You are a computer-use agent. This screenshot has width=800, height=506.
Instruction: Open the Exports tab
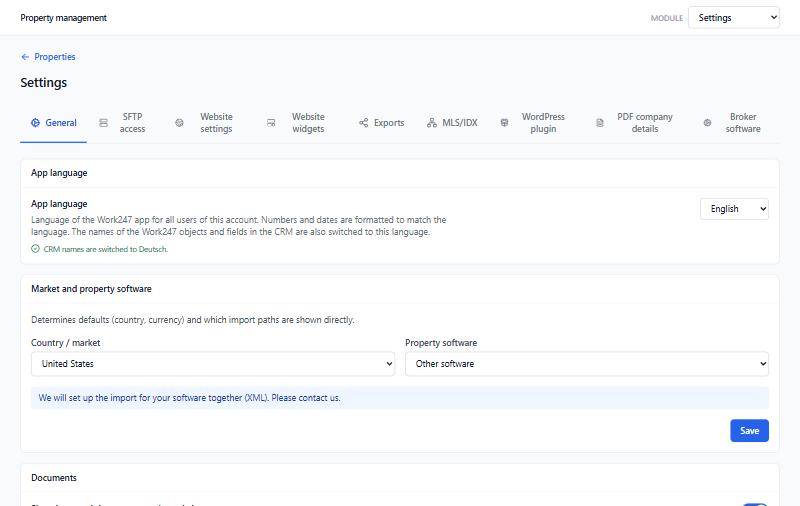(382, 123)
